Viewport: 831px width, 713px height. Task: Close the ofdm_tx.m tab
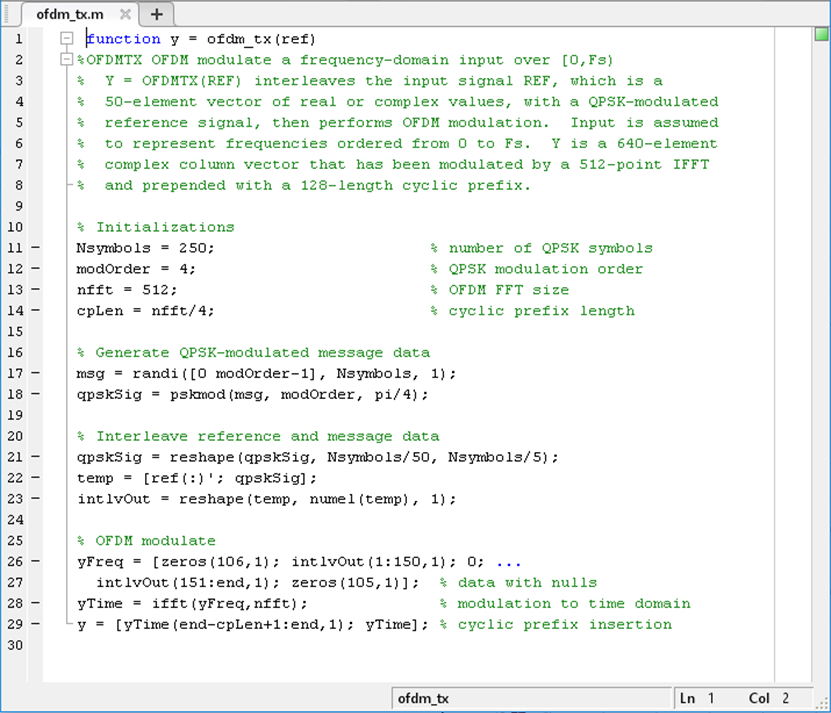click(x=125, y=15)
